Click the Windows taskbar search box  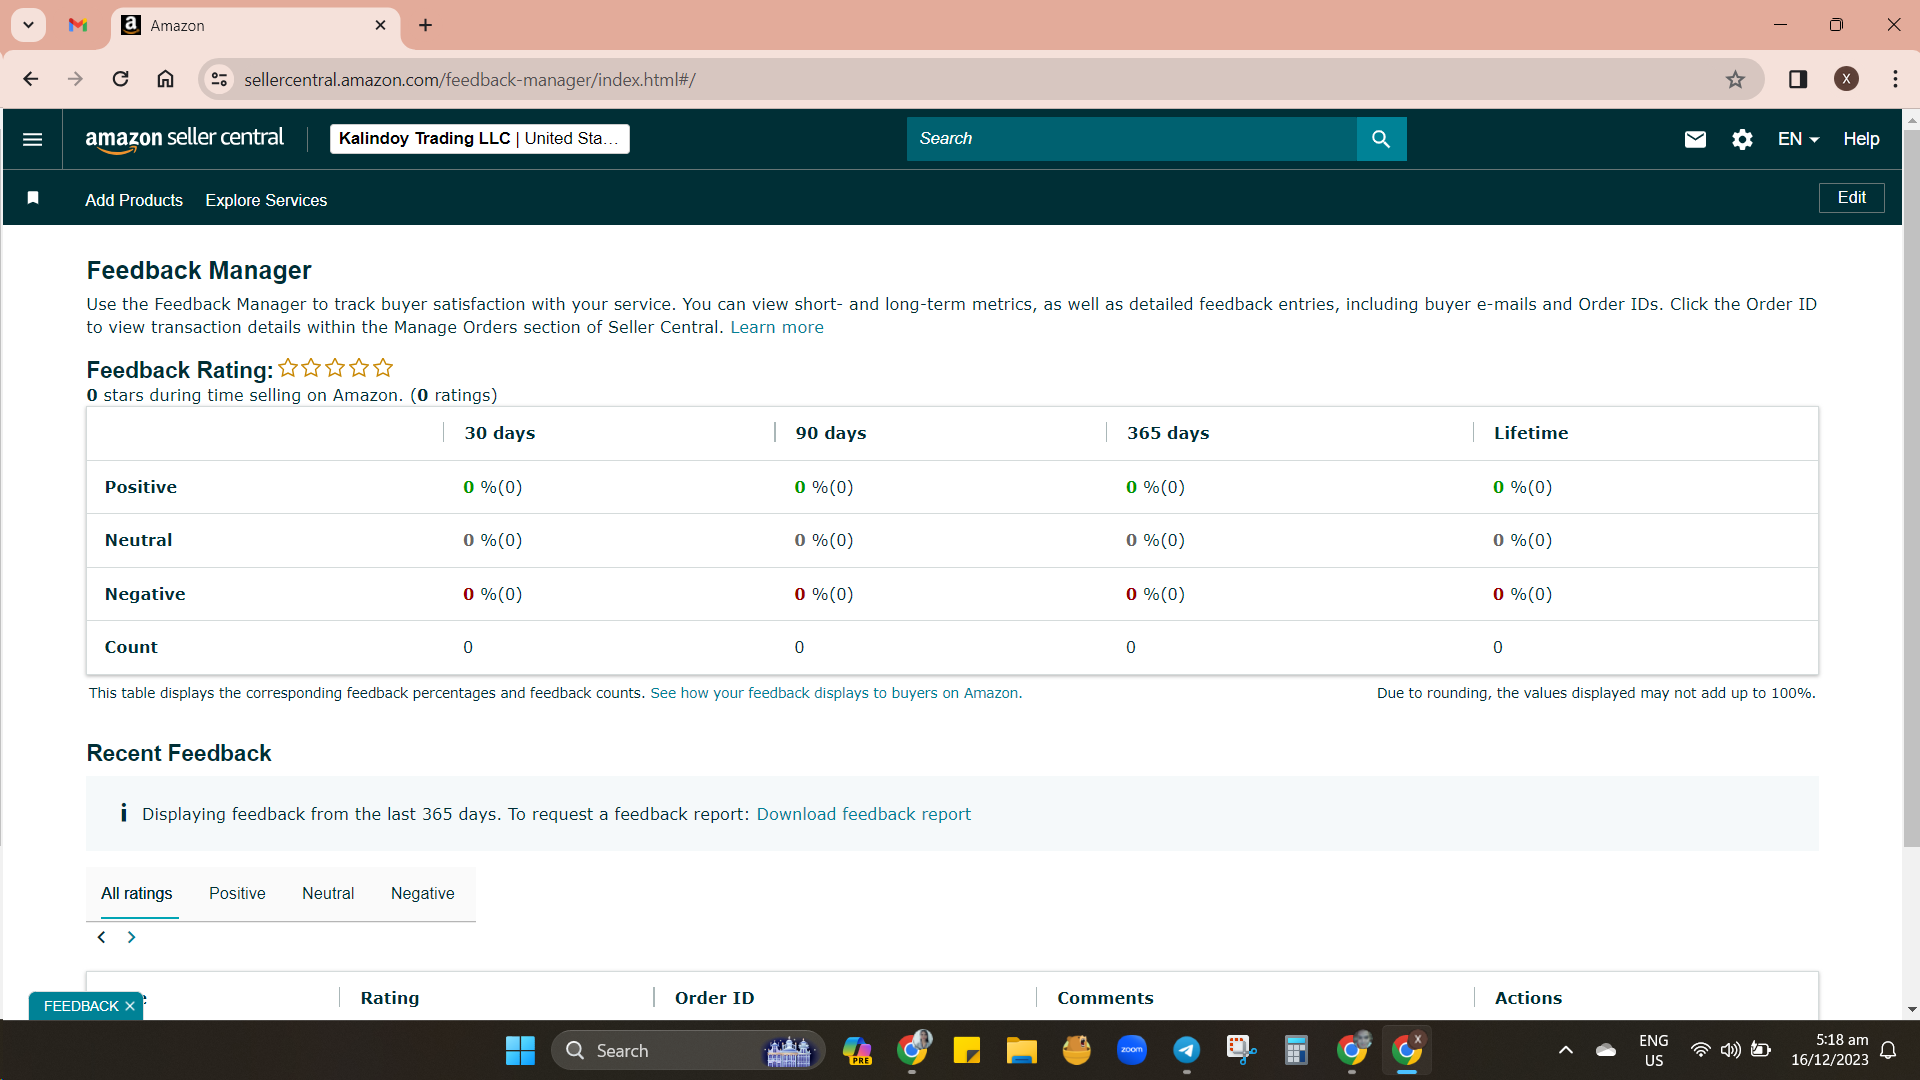688,1050
